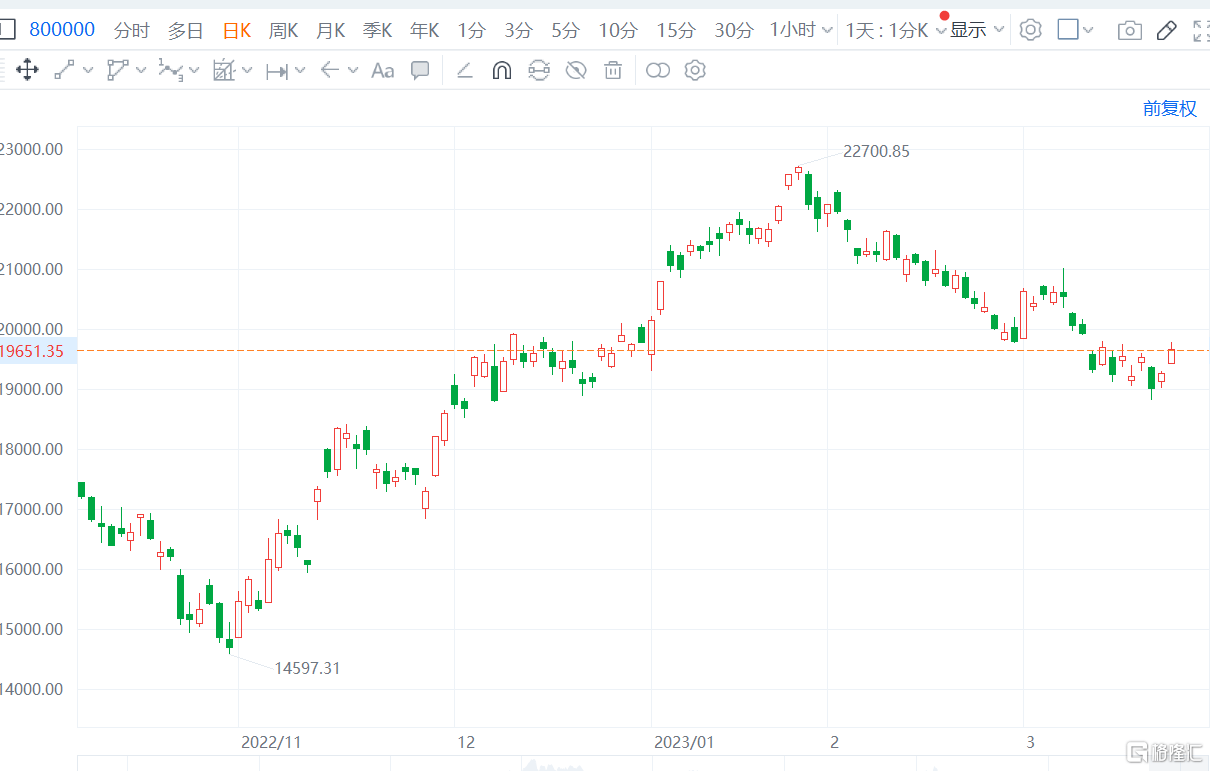Switch to 1分 interval
Viewport: 1210px width, 771px height.
(471, 30)
